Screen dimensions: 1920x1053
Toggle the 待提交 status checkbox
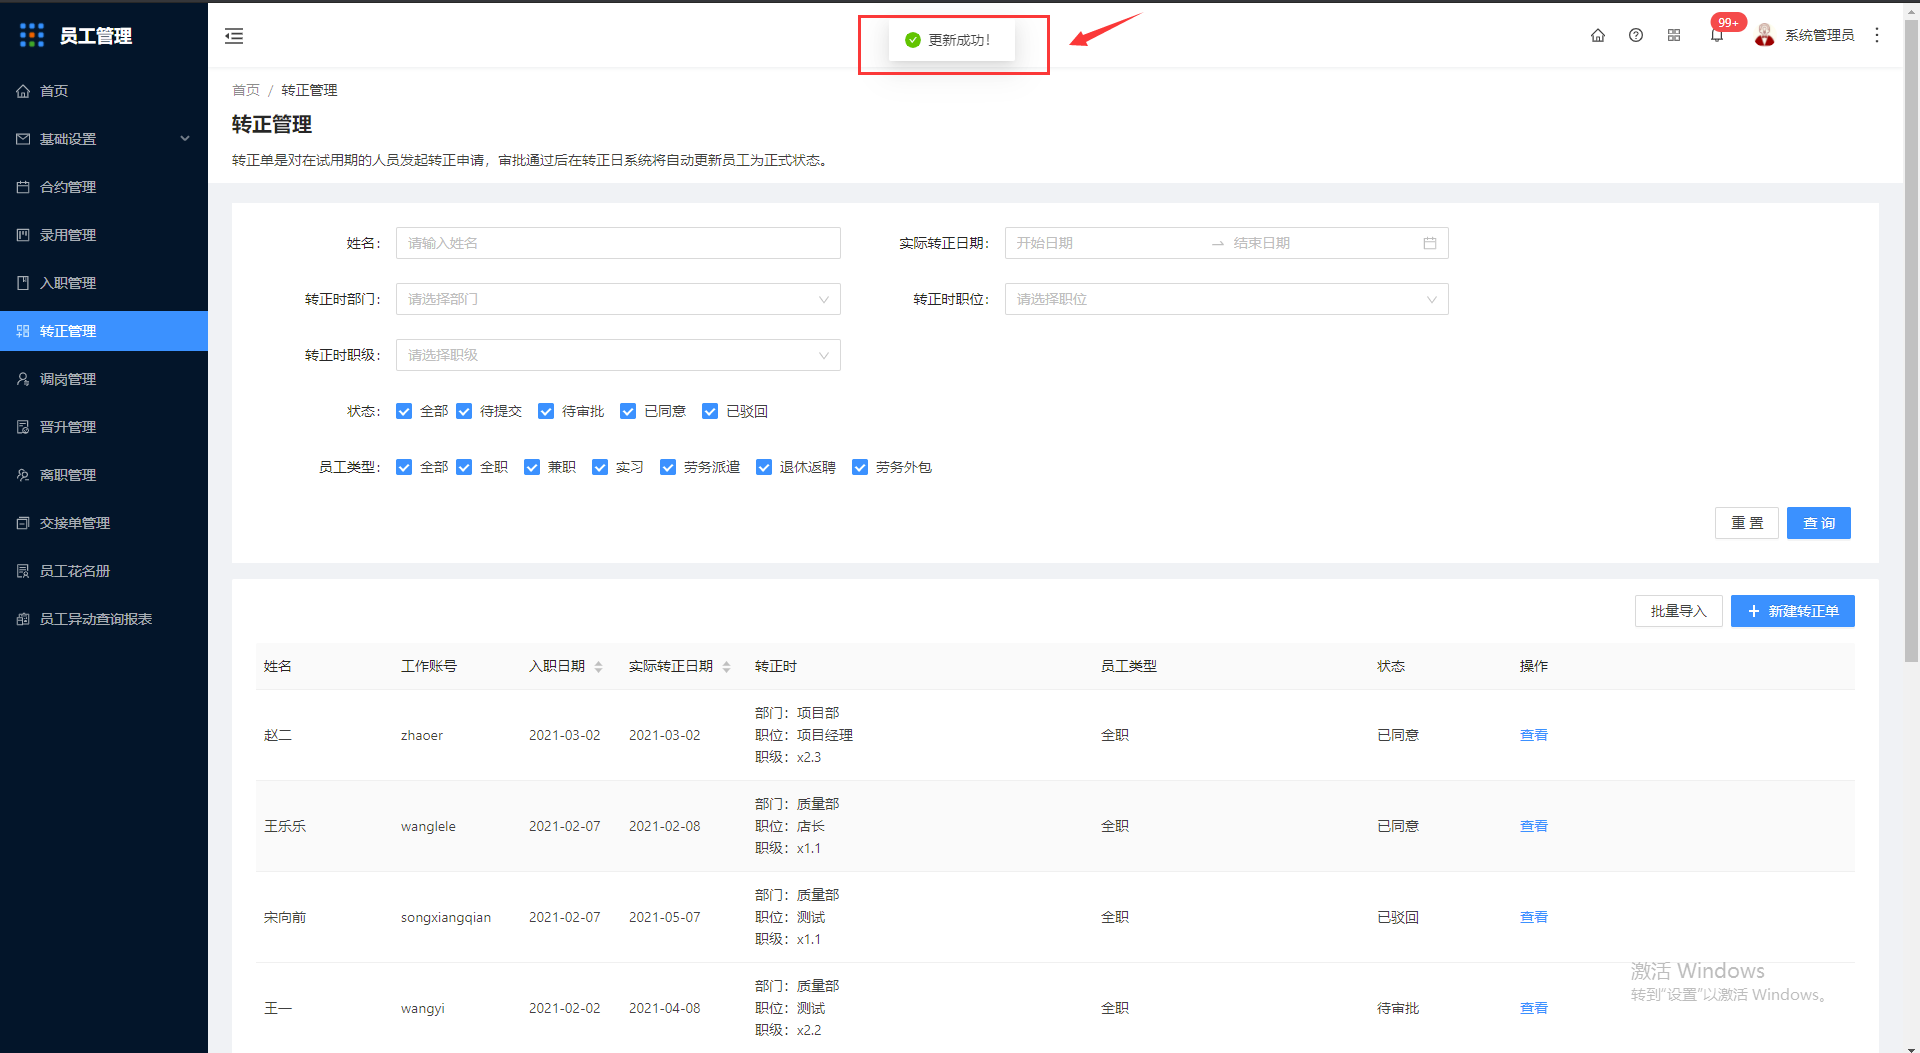click(x=464, y=411)
